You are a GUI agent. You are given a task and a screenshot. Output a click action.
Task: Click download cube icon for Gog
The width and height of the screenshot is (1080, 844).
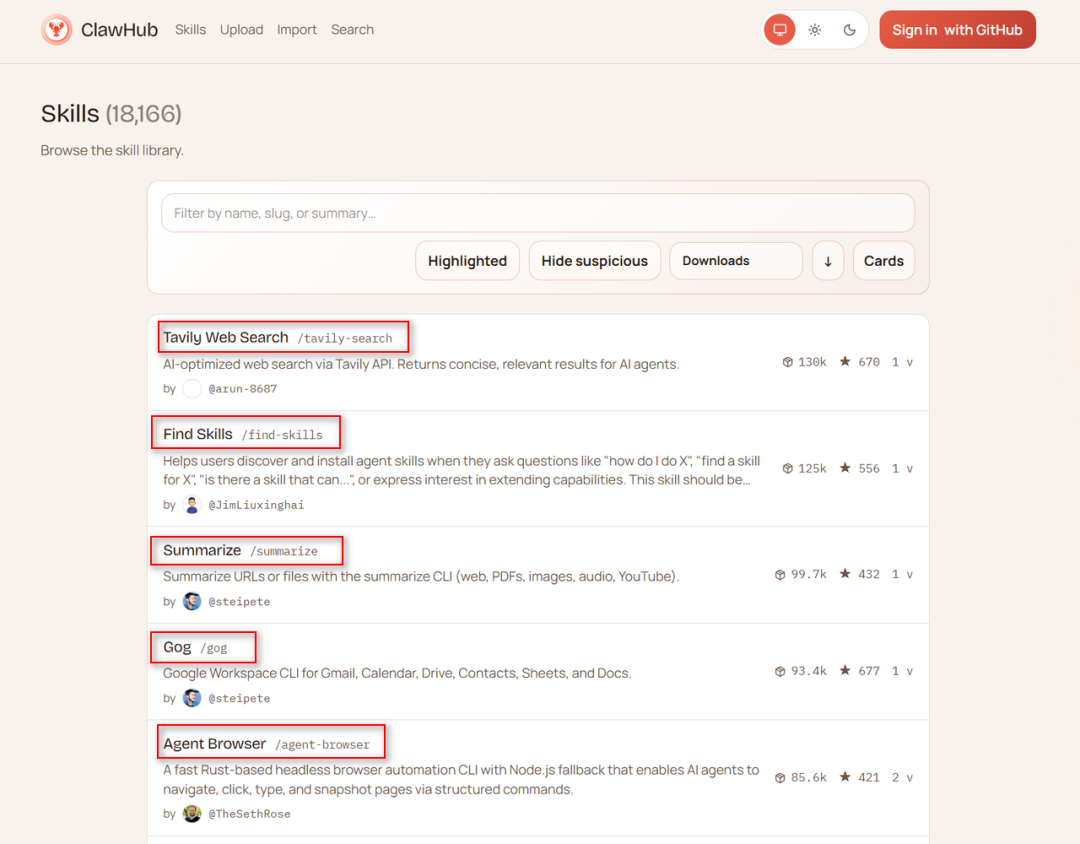point(780,671)
